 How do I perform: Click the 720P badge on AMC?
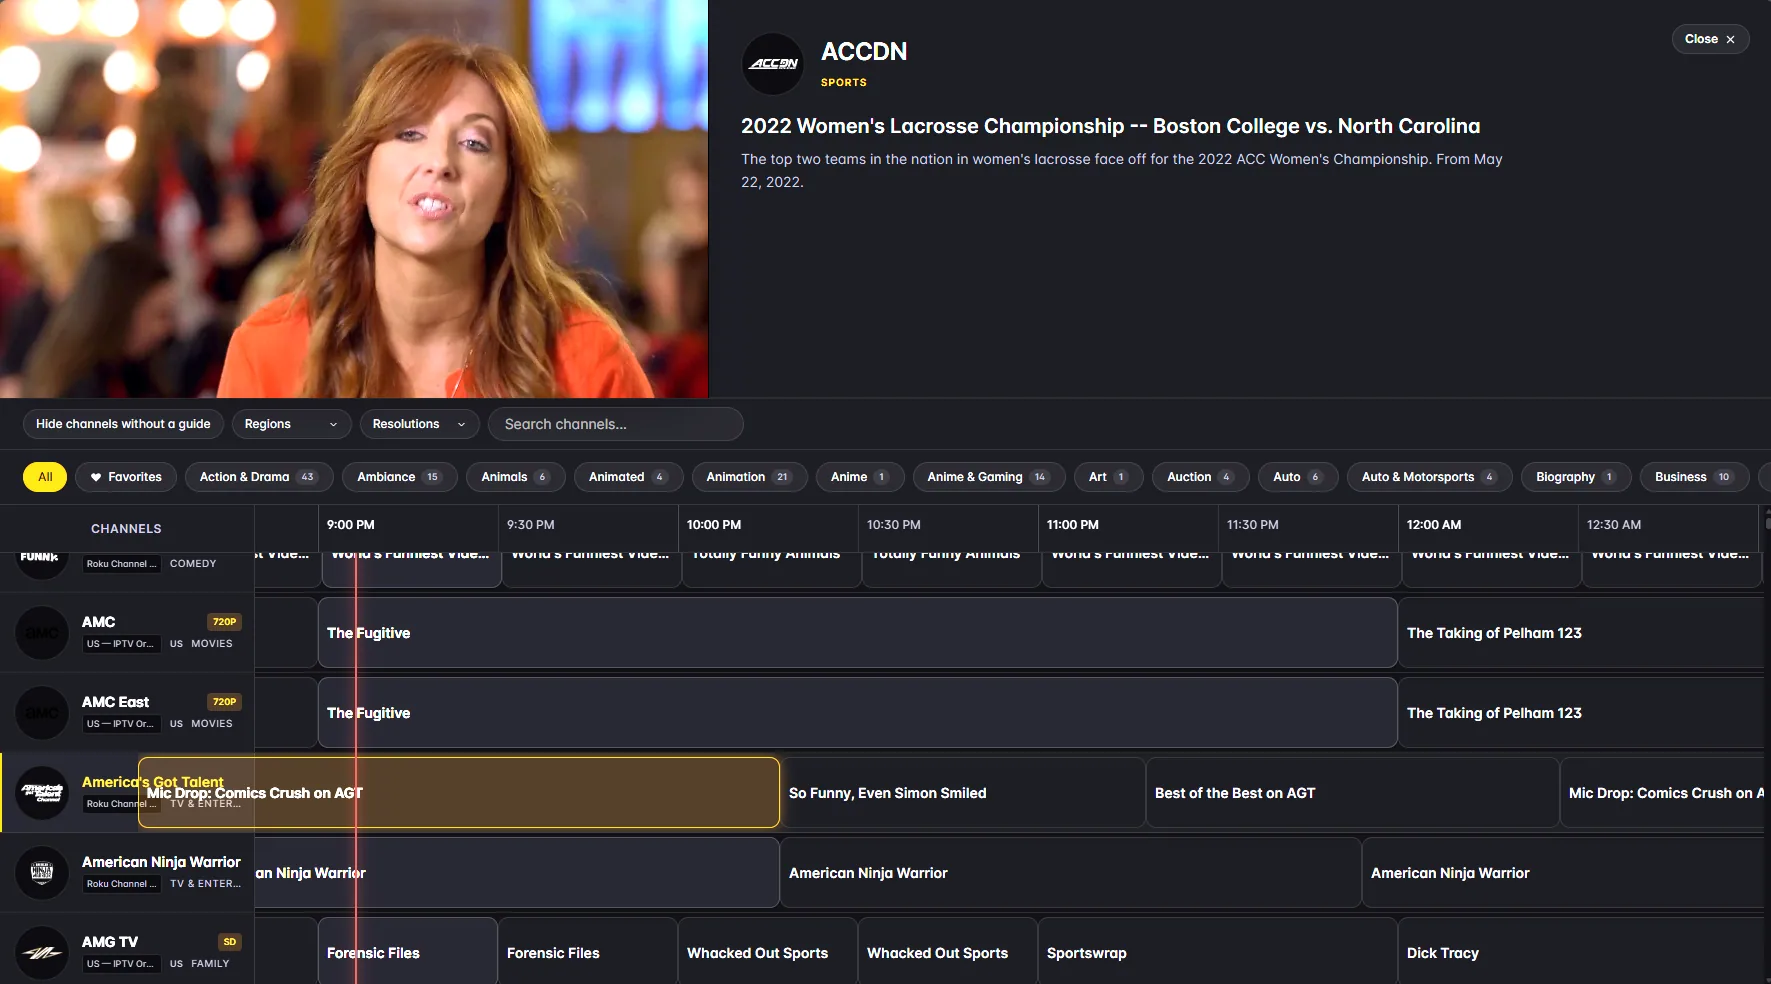pos(224,622)
